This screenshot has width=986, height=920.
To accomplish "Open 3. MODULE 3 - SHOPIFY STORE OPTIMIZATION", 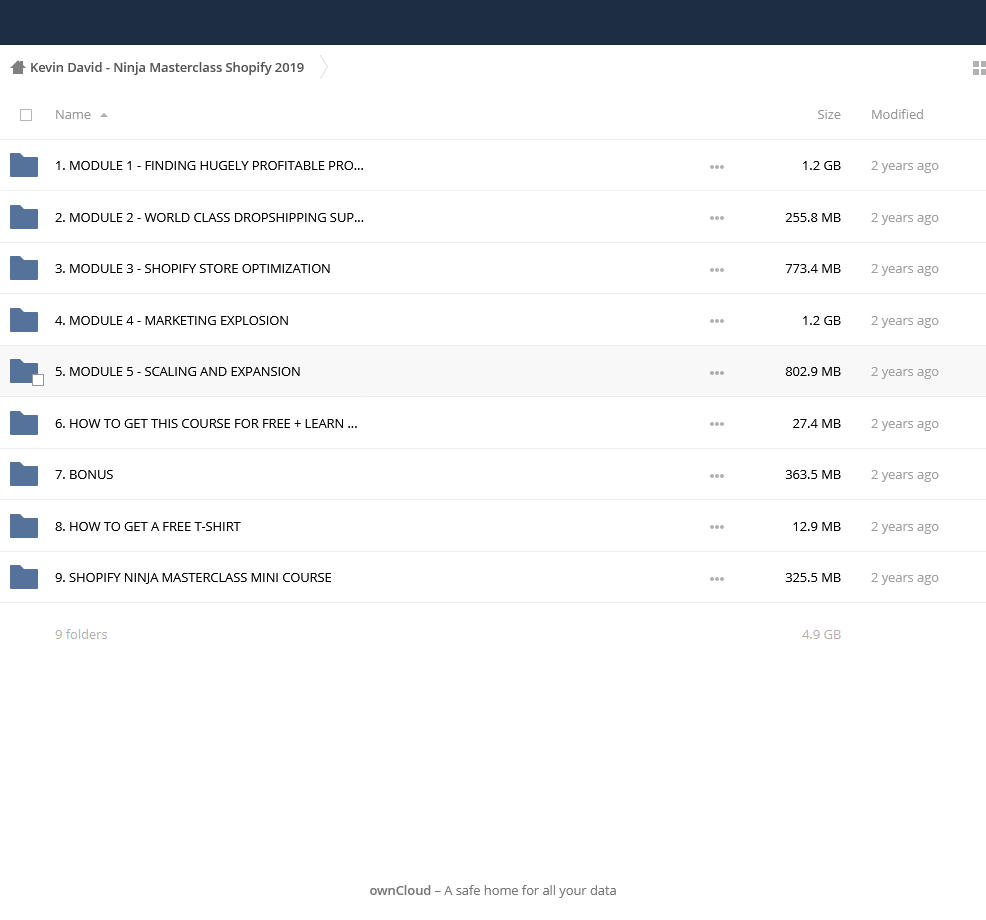I will [192, 269].
